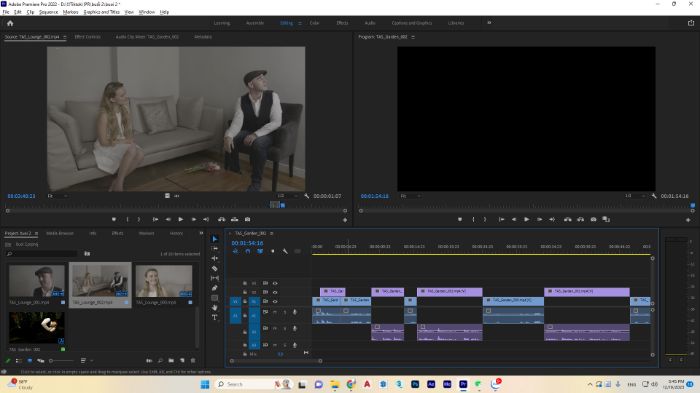Open Source monitor zoom level Fit dropdown

pos(57,196)
